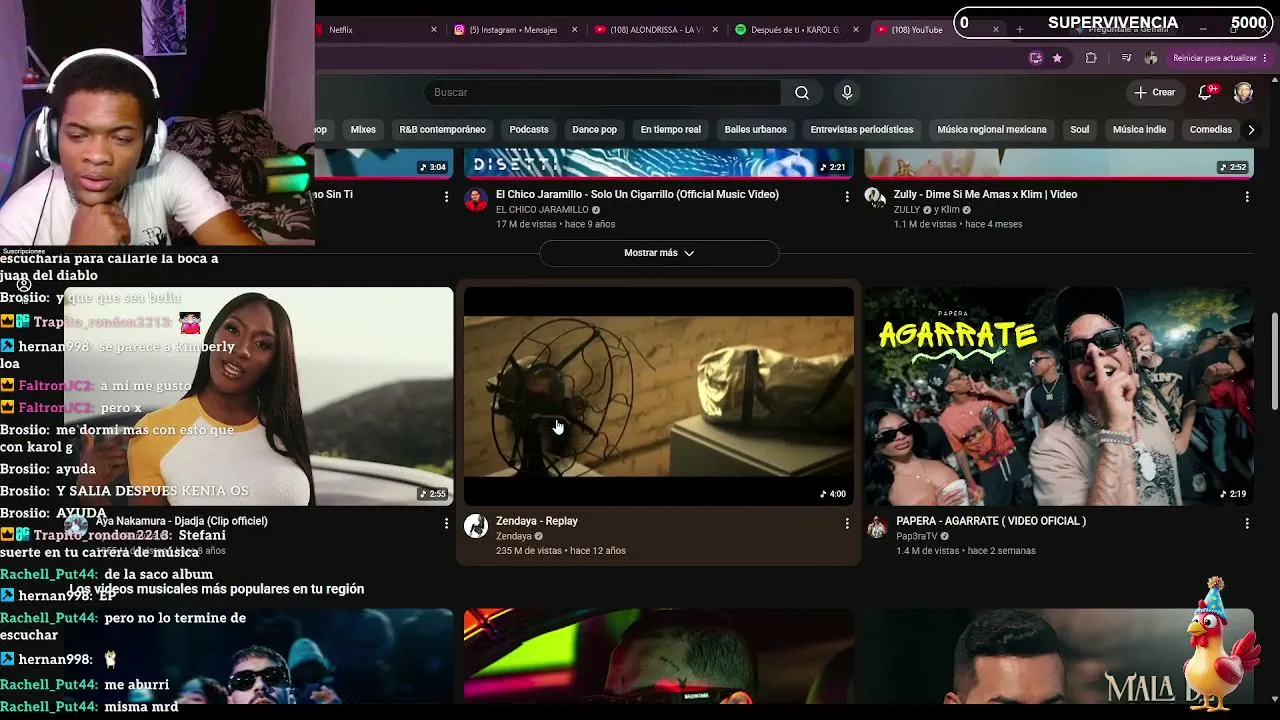The image size is (1280, 720).
Task: Click the Crear button
Action: tap(1155, 92)
